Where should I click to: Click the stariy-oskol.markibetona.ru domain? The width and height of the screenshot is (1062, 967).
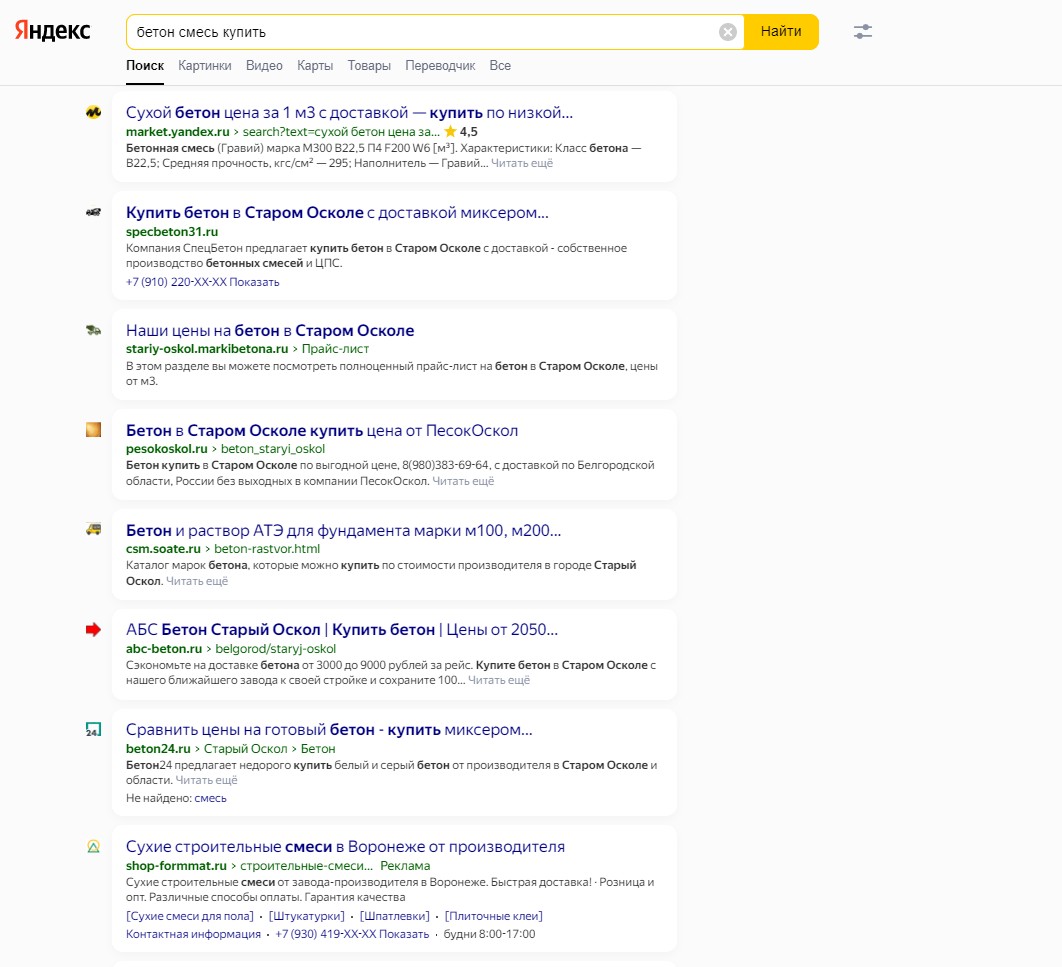[x=207, y=349]
